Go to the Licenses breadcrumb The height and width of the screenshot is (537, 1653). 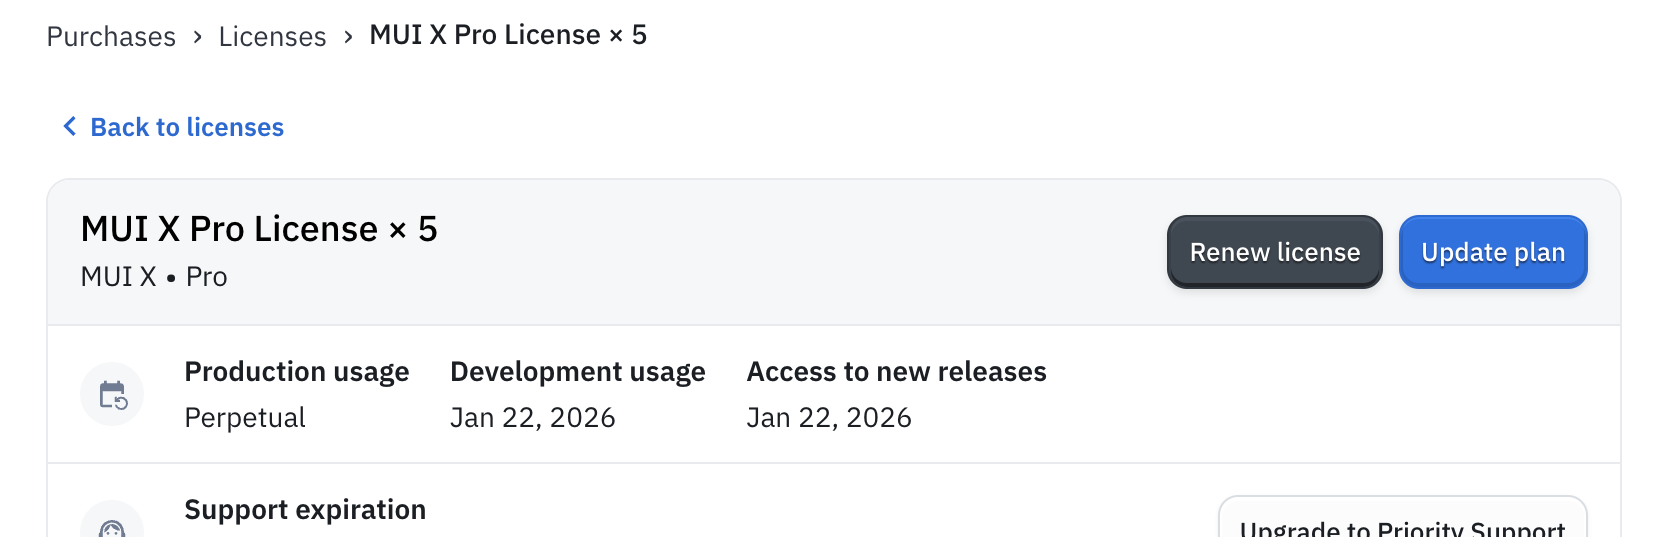click(272, 37)
